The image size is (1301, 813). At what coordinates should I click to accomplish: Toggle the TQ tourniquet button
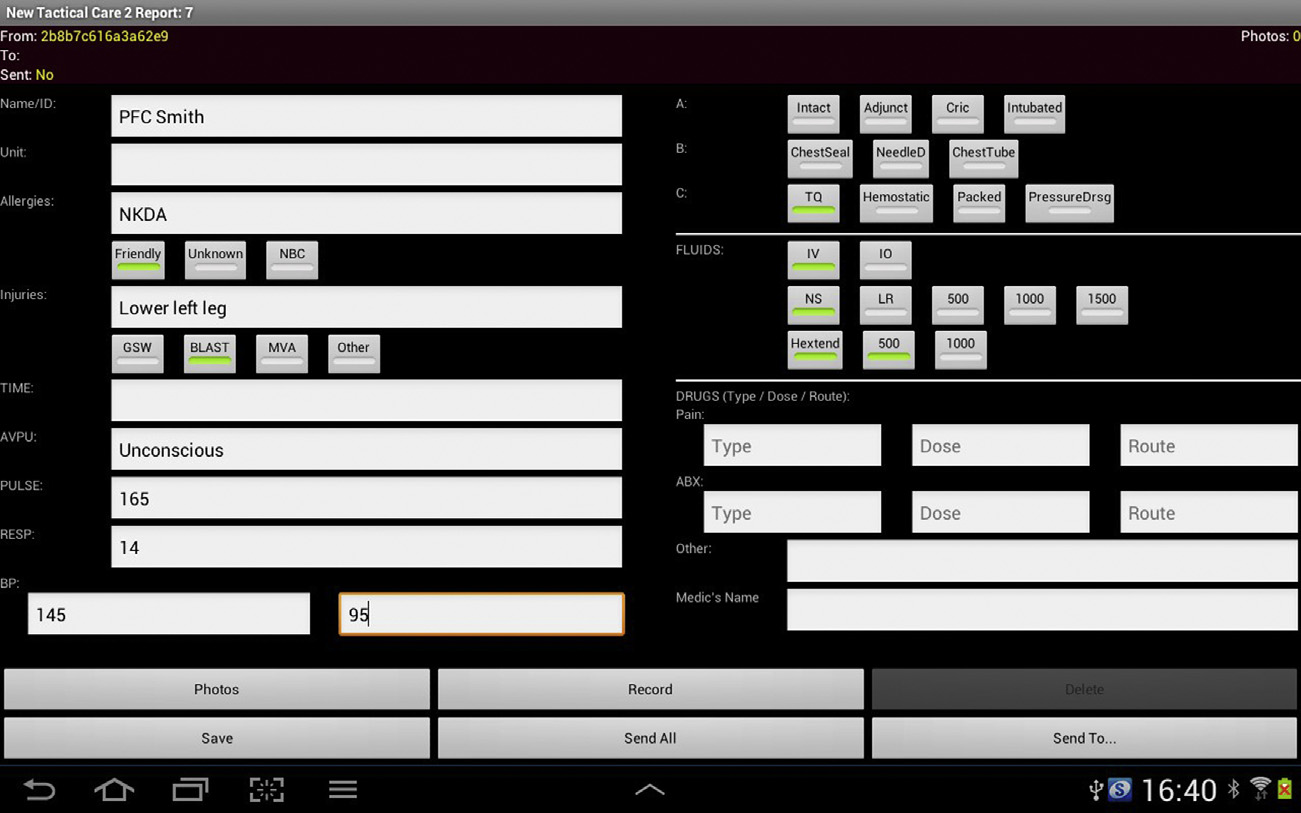click(813, 202)
